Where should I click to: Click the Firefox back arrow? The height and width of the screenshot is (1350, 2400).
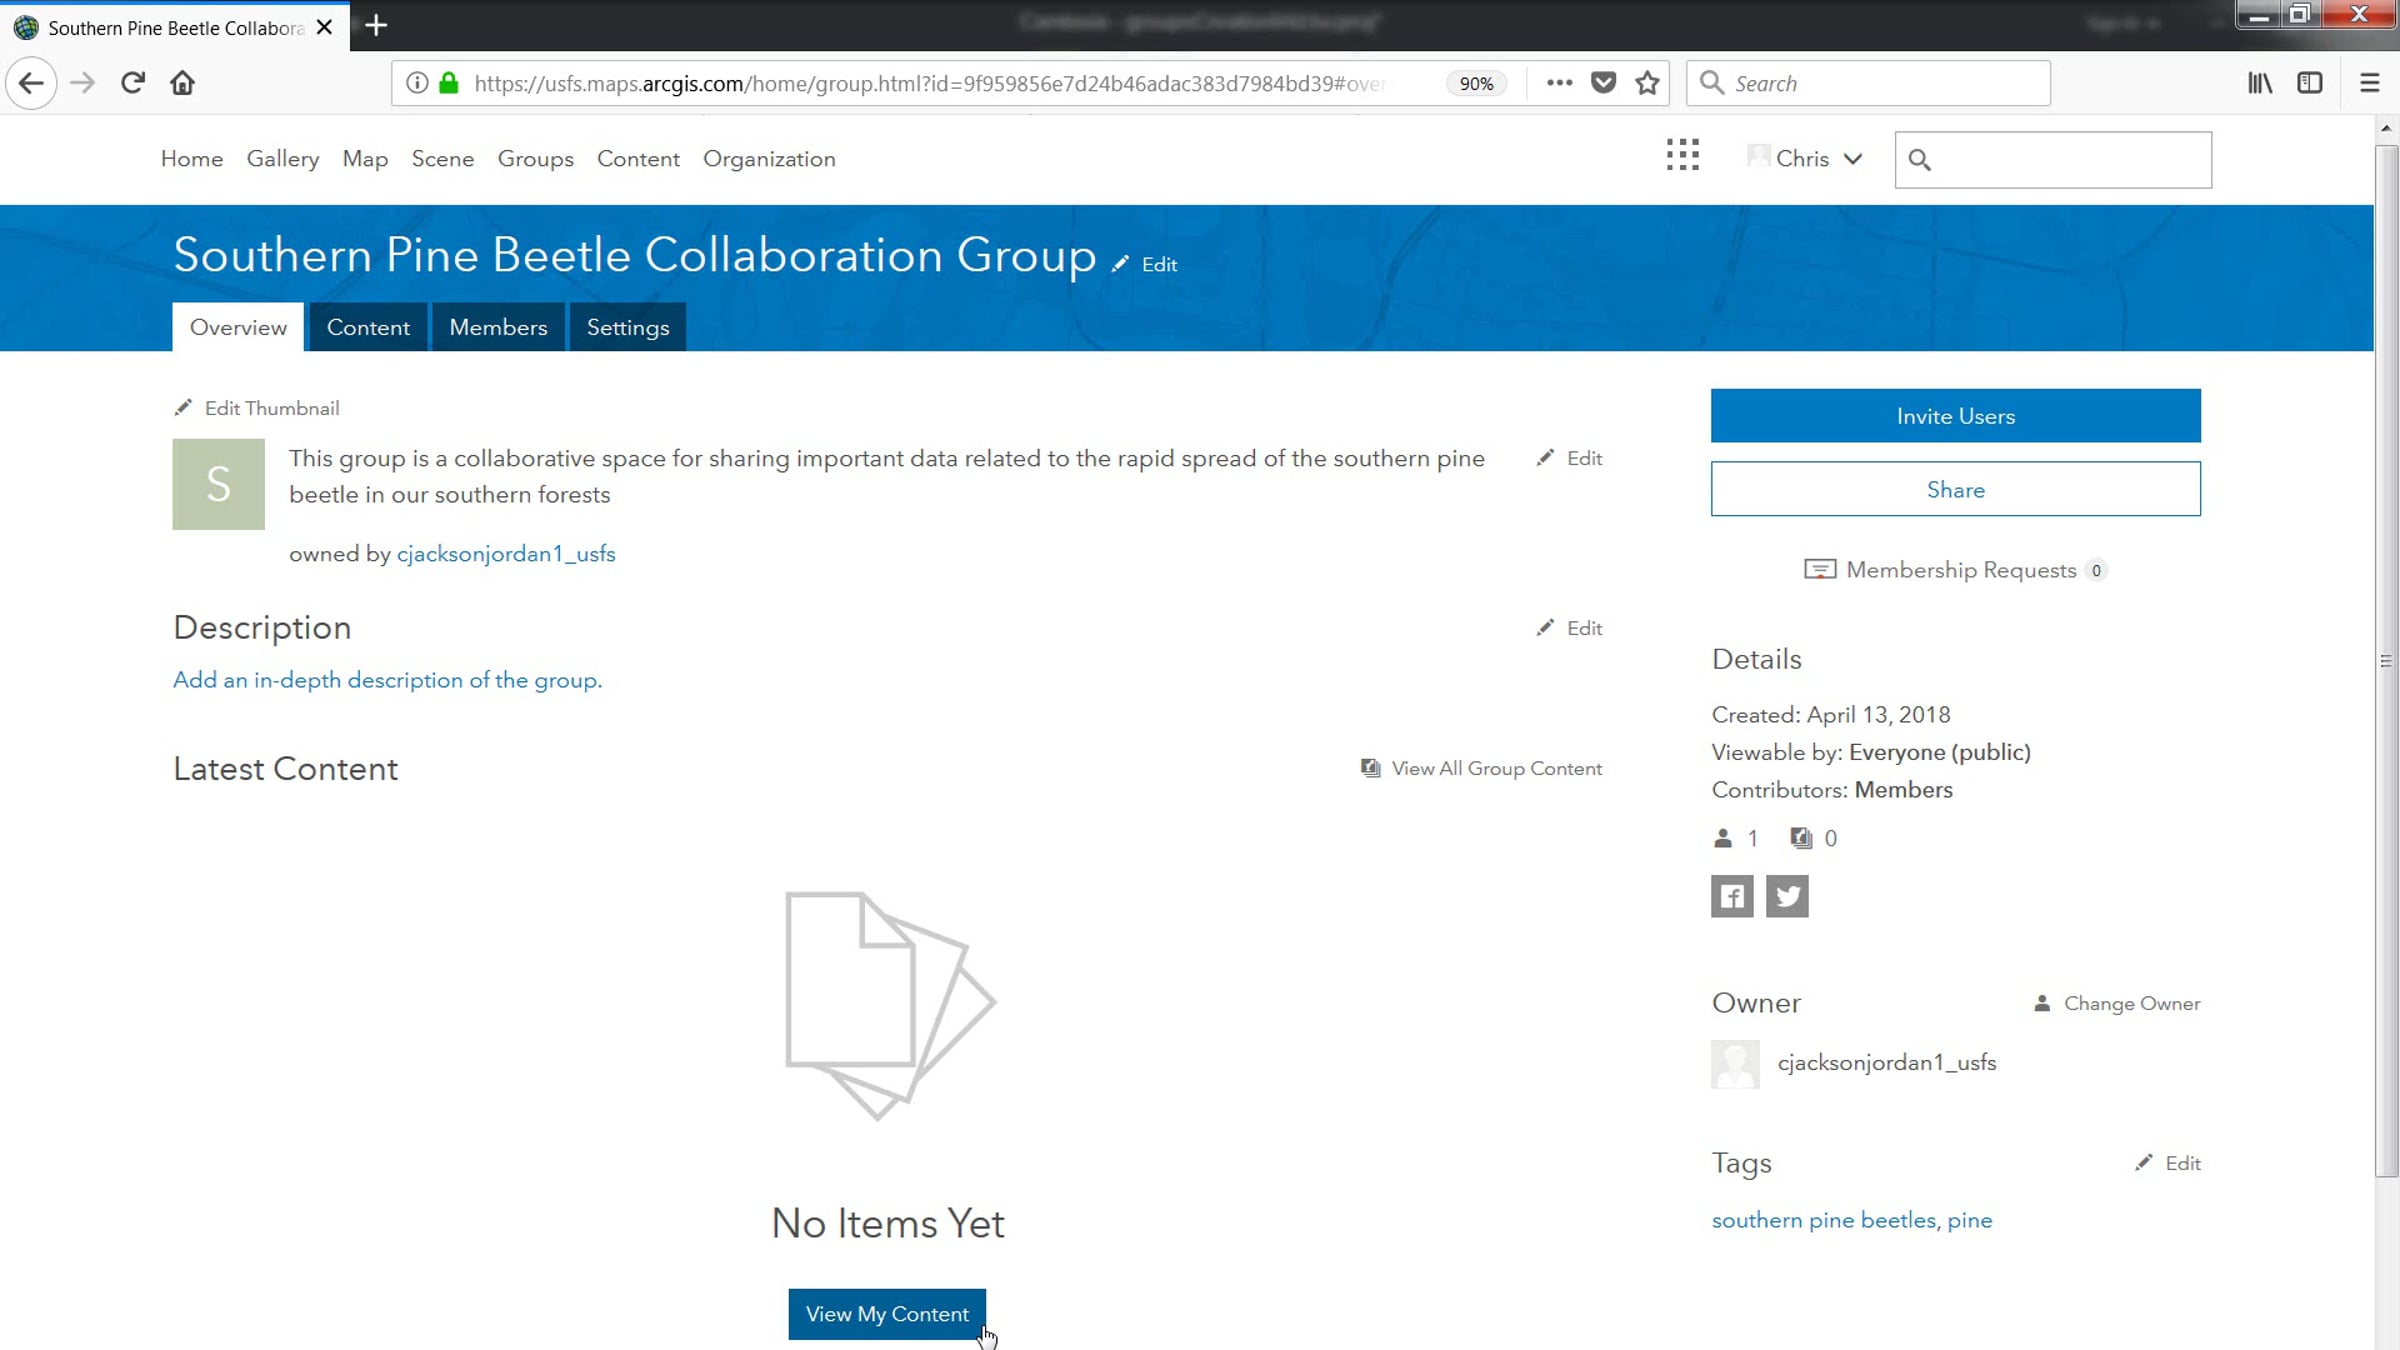point(31,83)
